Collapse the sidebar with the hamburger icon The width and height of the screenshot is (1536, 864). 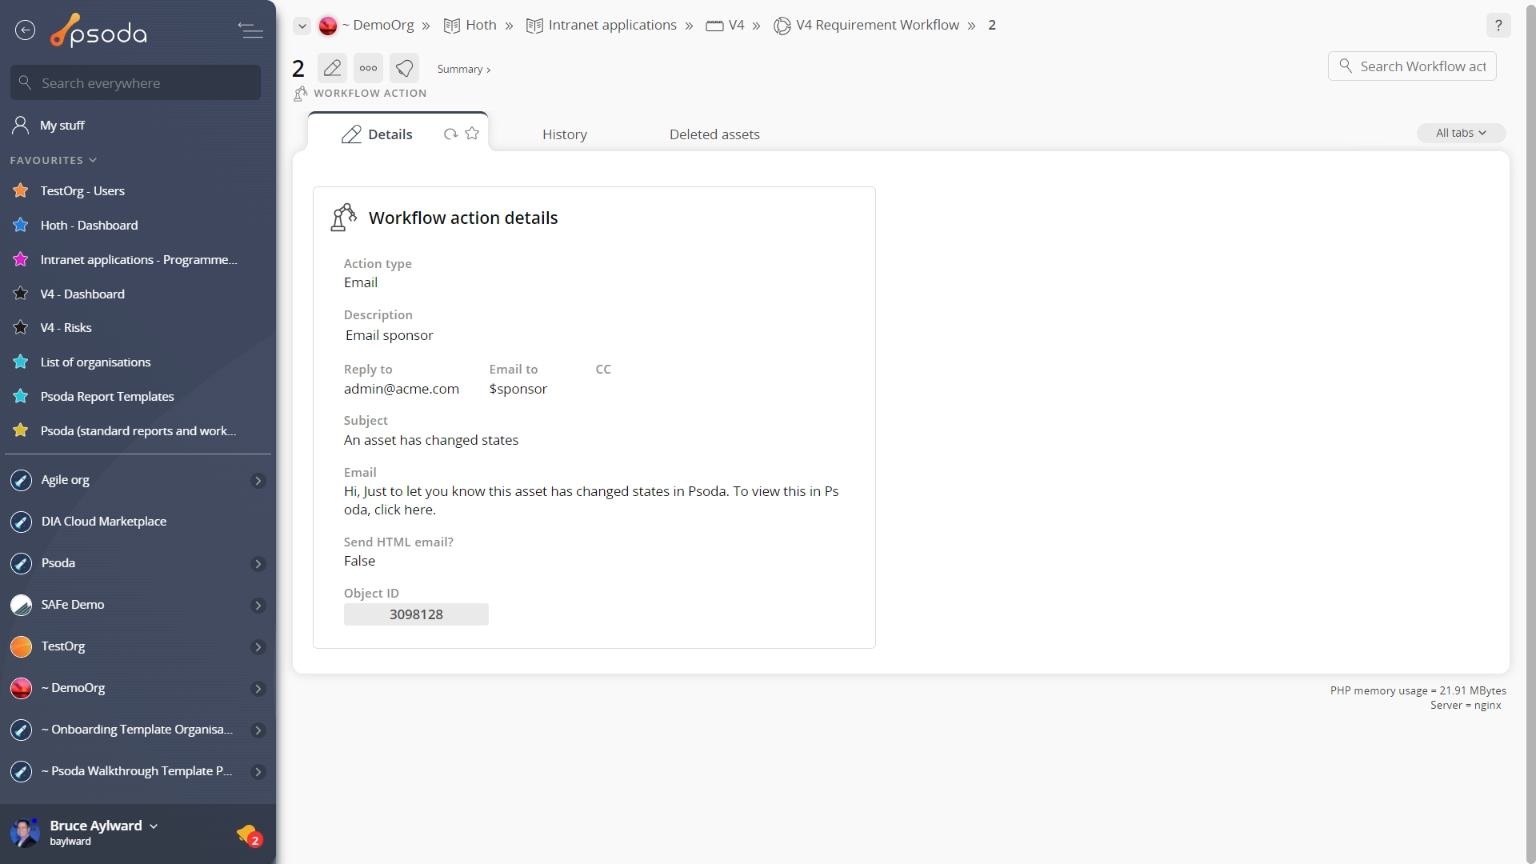coord(250,31)
